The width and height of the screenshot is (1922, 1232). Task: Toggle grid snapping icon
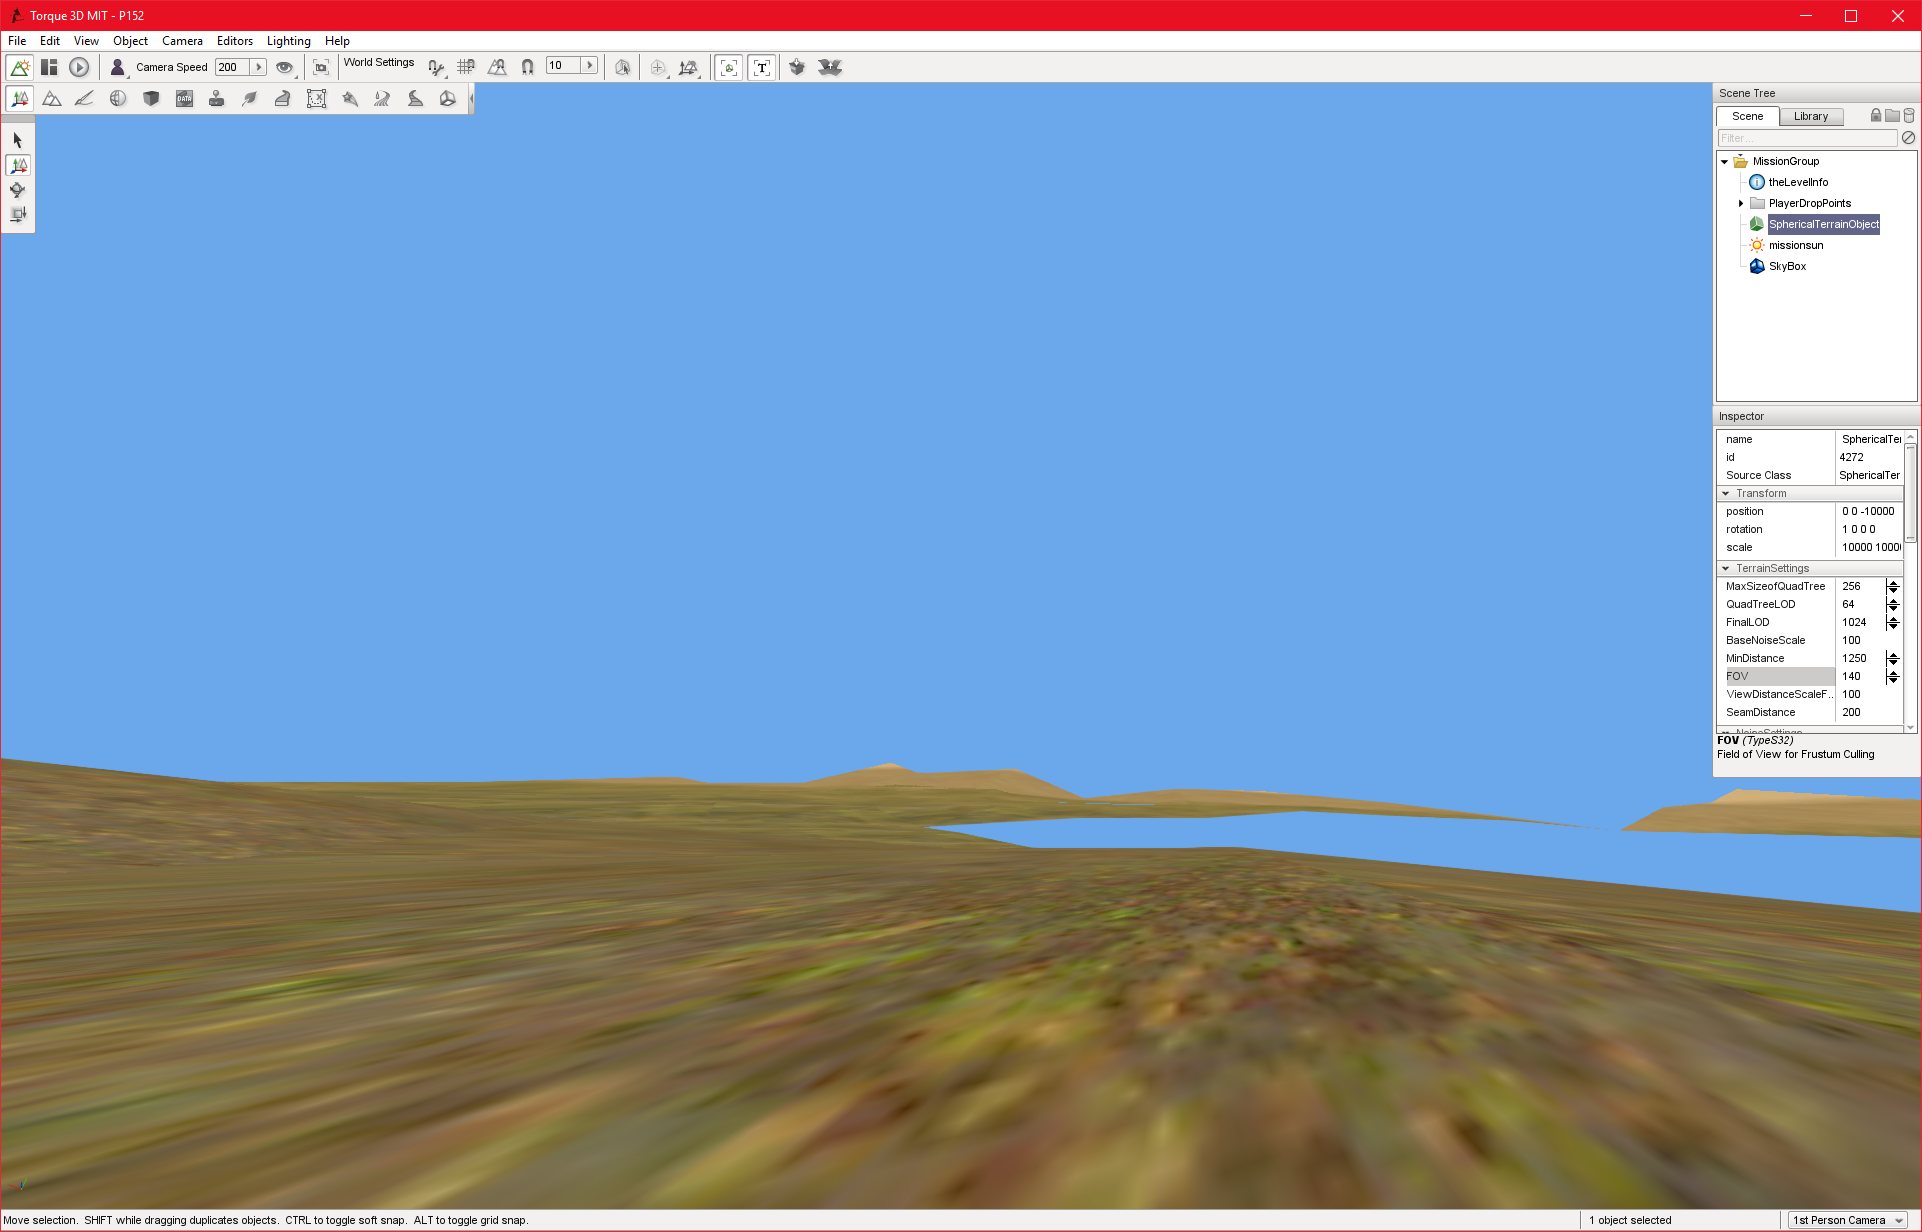(466, 67)
